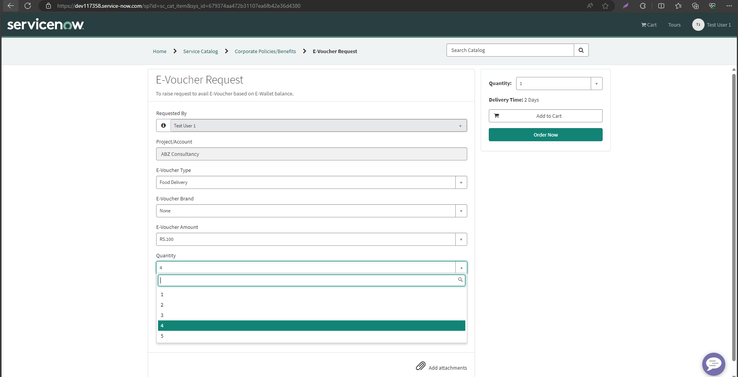Open Tours in the header
This screenshot has width=738, height=377.
(x=674, y=25)
